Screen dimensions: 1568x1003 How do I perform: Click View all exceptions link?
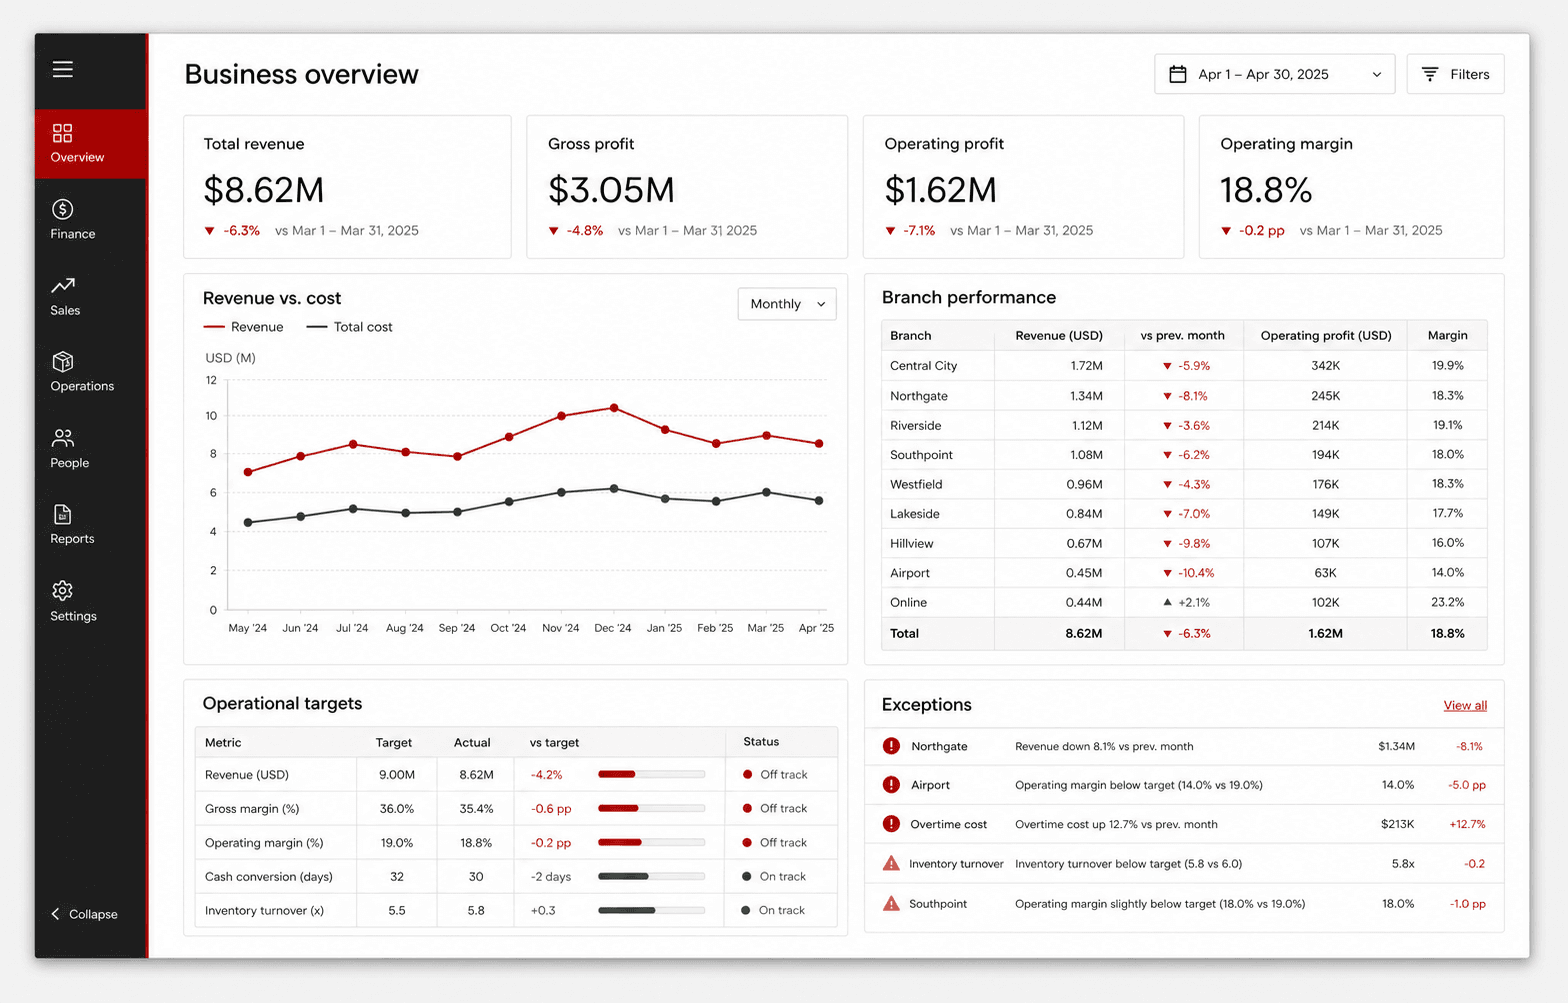click(1465, 706)
